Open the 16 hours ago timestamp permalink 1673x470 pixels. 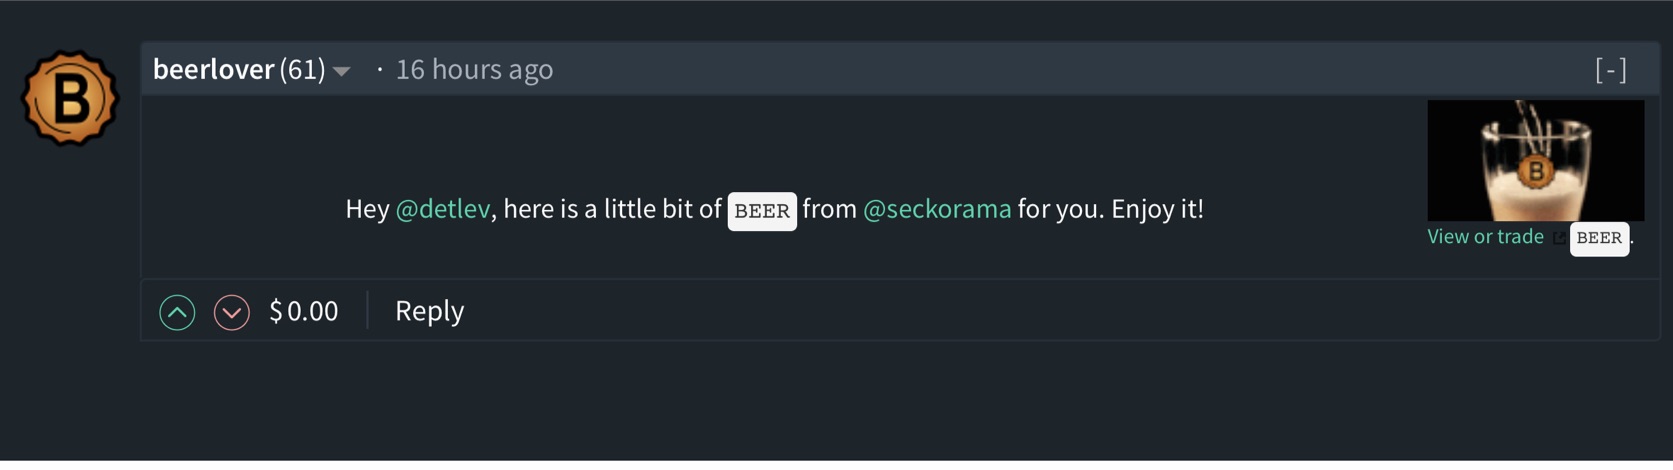pyautogui.click(x=474, y=69)
